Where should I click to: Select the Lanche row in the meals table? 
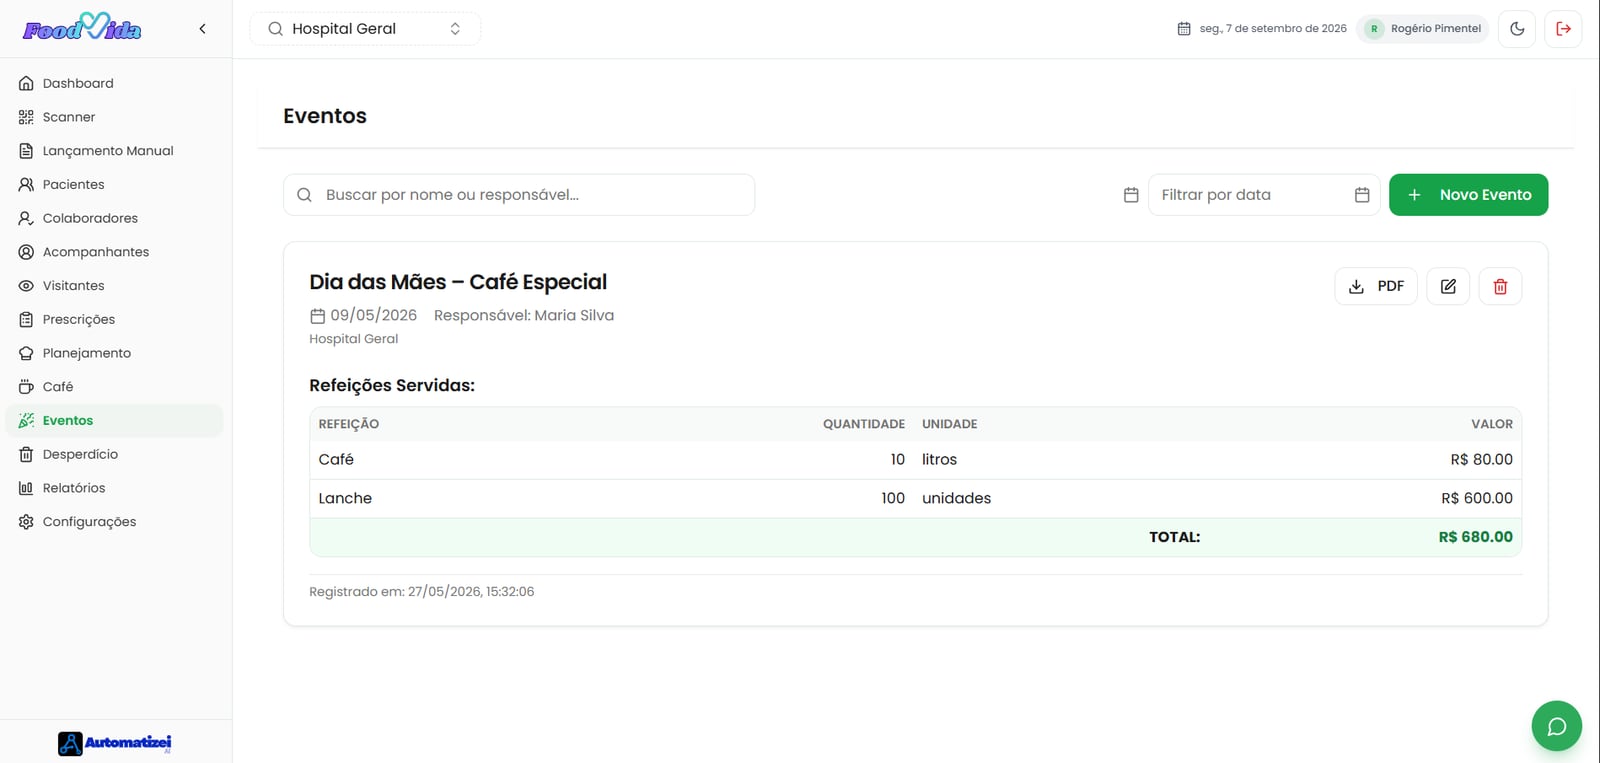(x=915, y=499)
